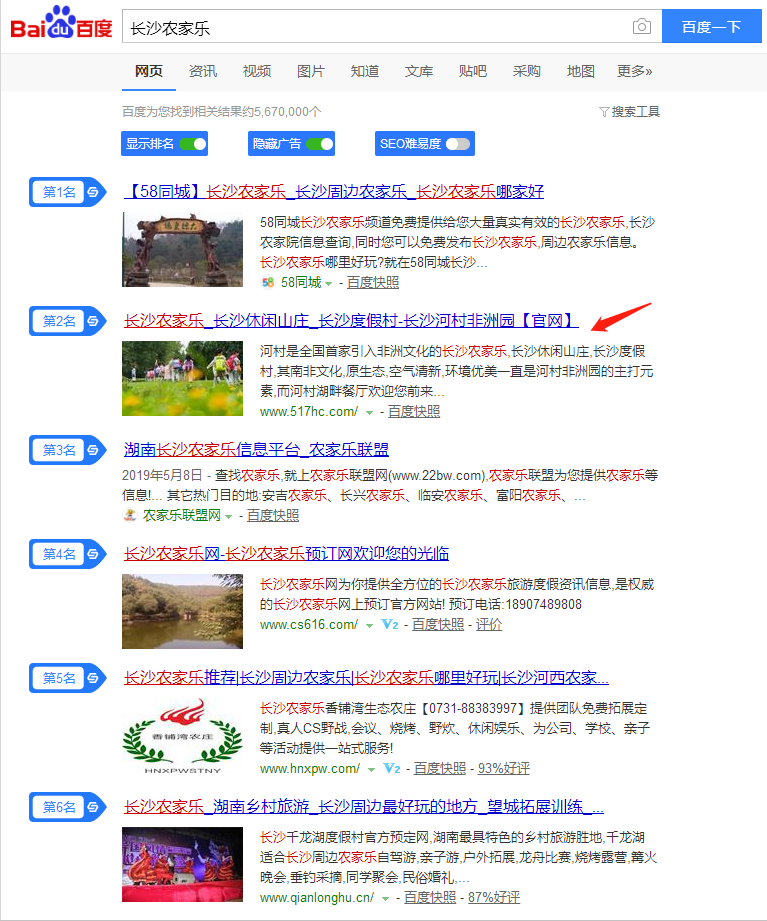Viewport: 767px width, 921px height.
Task: Switch to the 贴吧 tab
Action: point(473,72)
